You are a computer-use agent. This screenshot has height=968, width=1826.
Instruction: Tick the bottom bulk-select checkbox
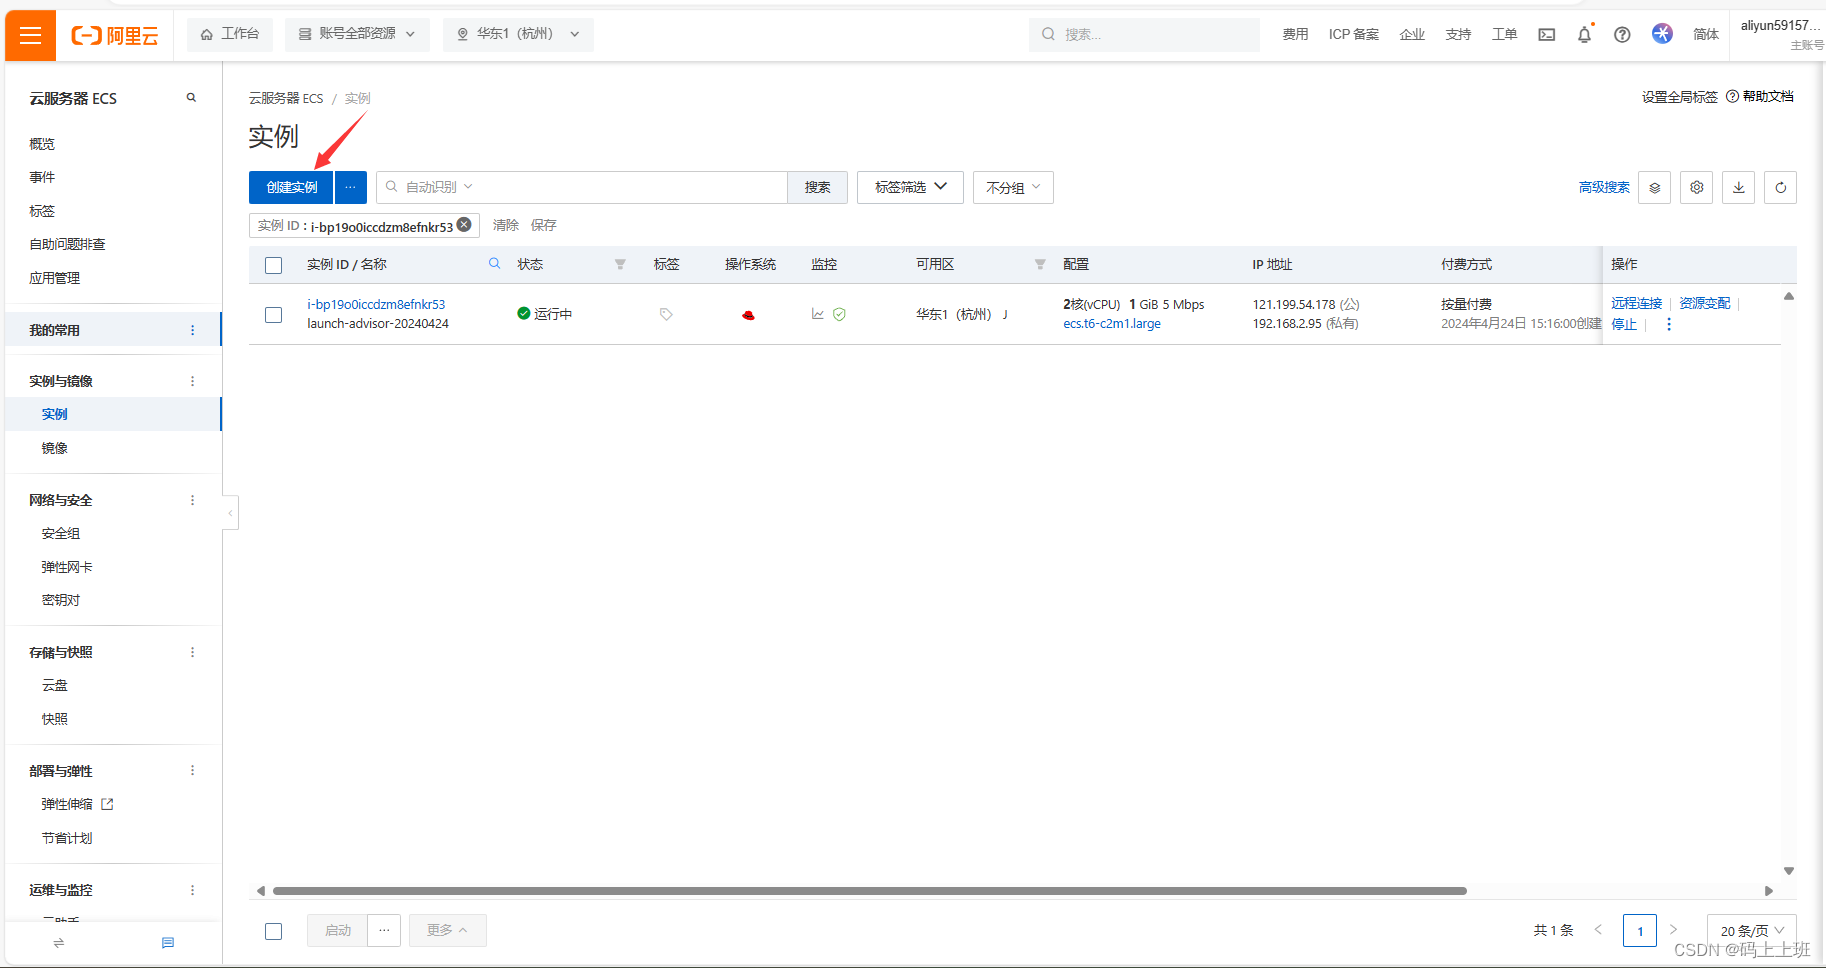273,931
